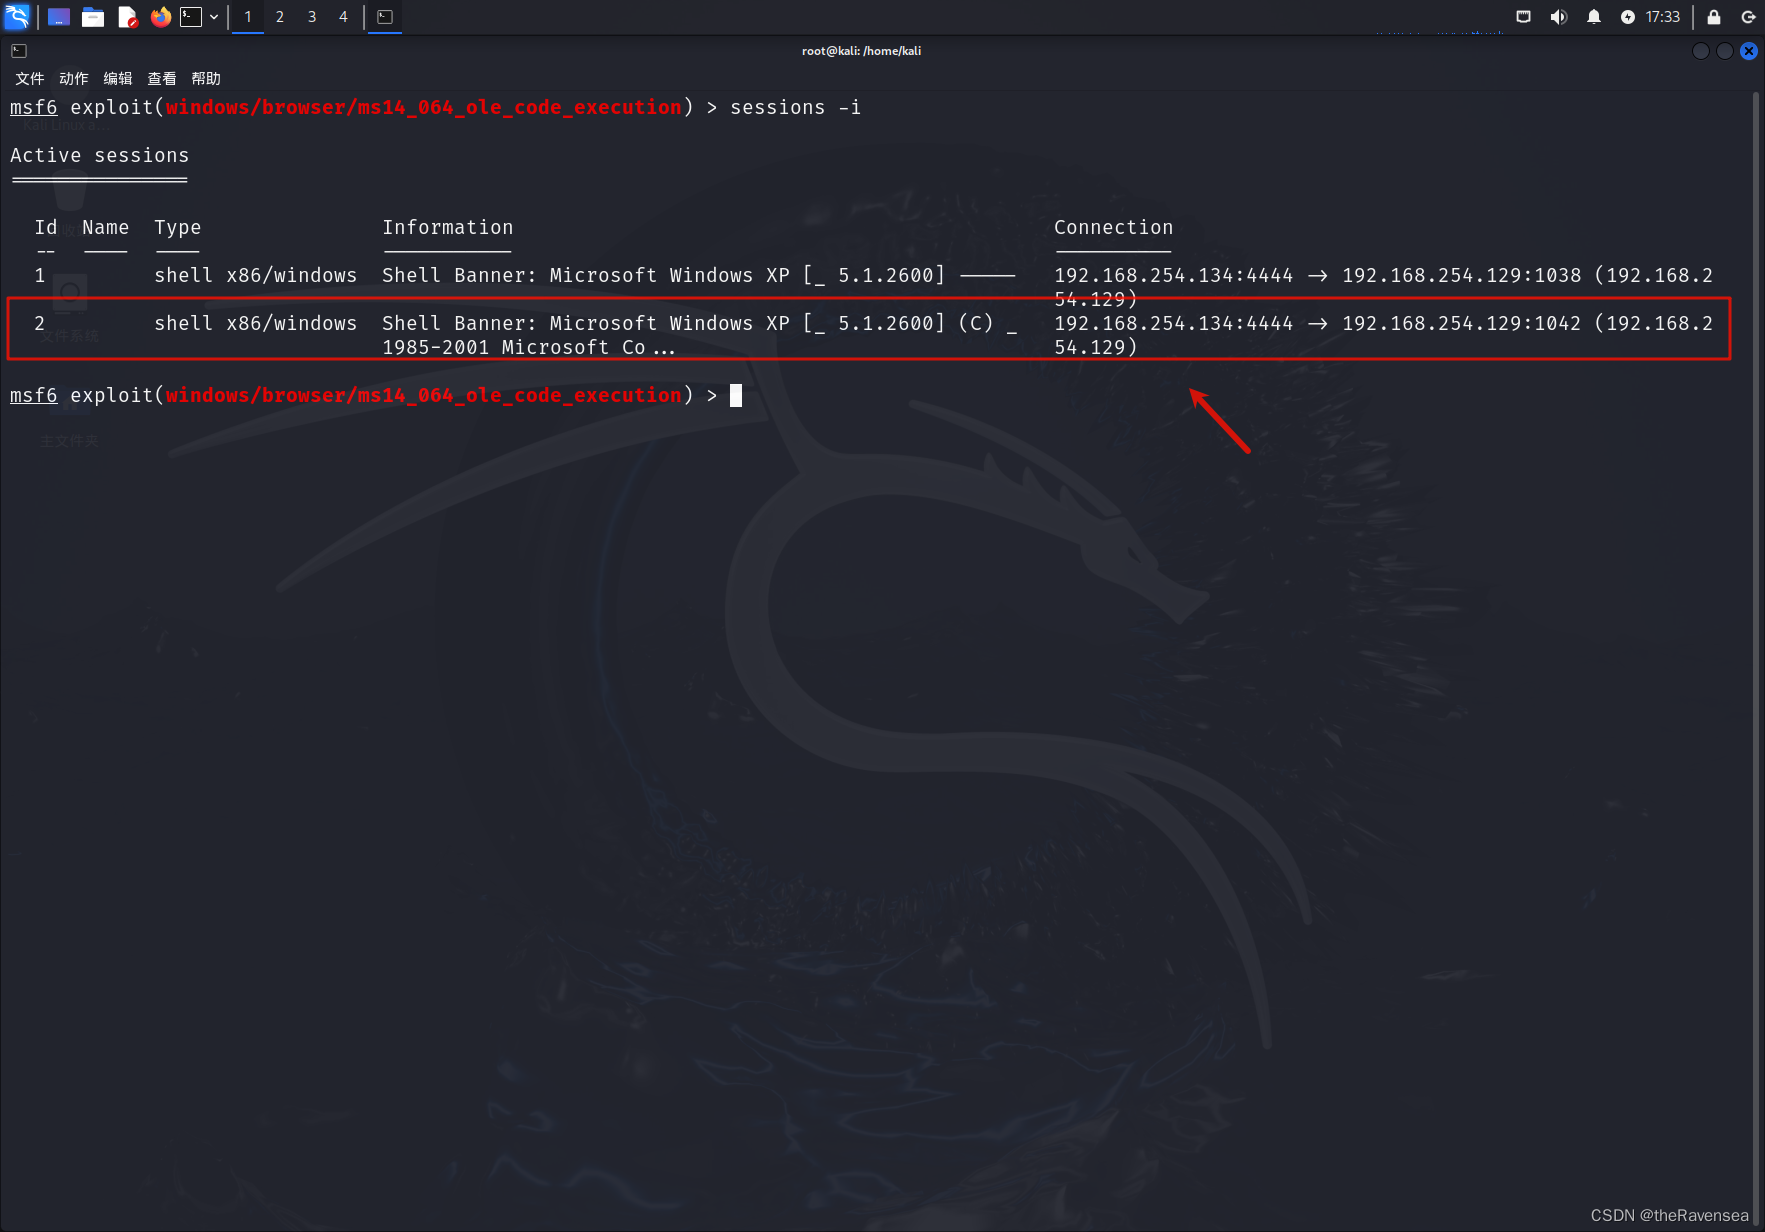The height and width of the screenshot is (1232, 1765).
Task: Open the 动作 menu
Action: pos(74,78)
